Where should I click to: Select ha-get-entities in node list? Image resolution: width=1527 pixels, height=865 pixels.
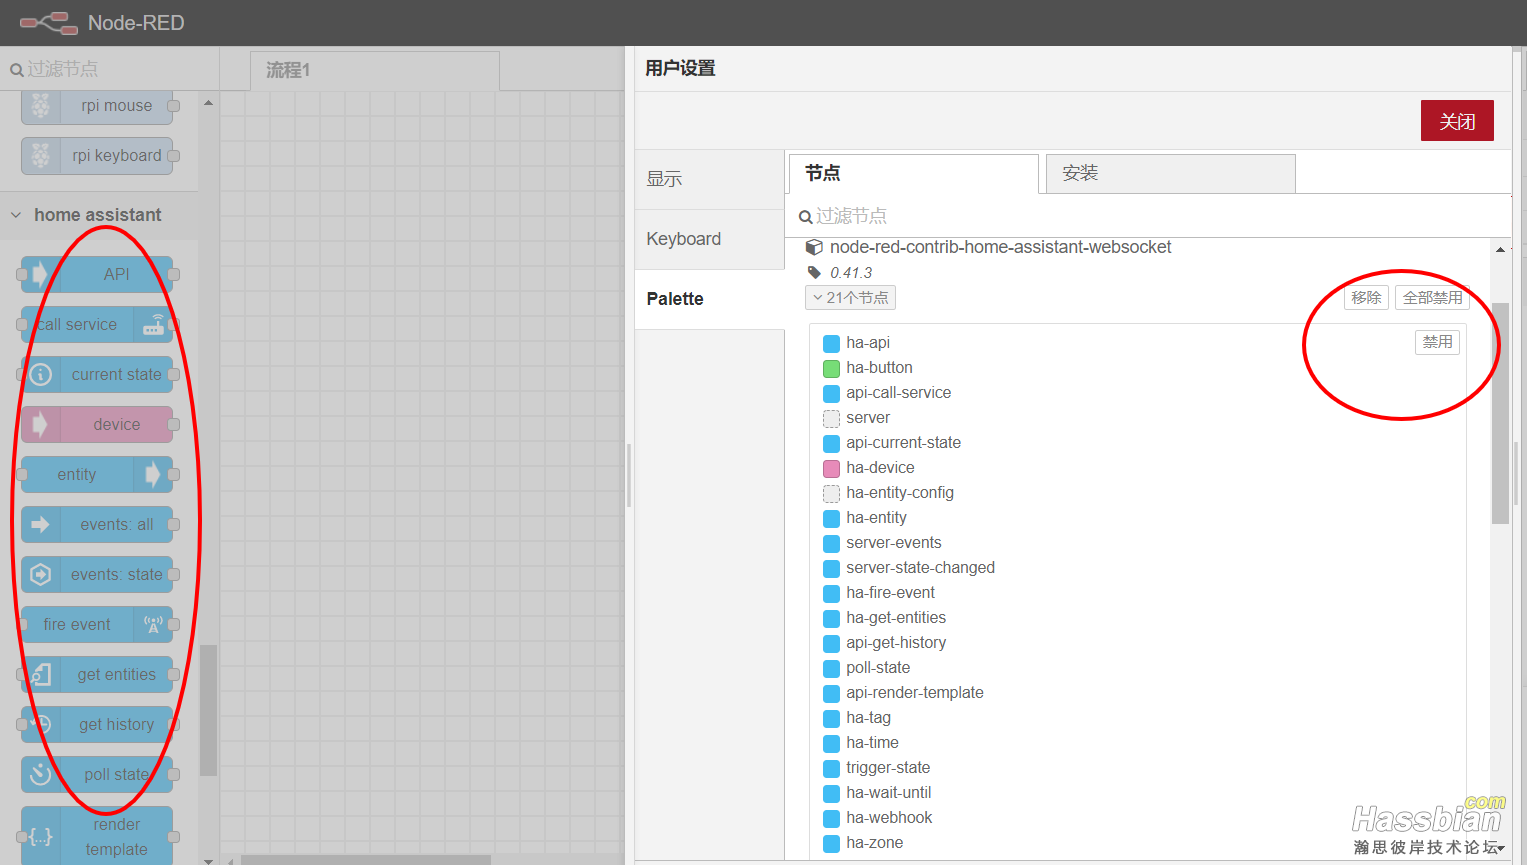895,618
